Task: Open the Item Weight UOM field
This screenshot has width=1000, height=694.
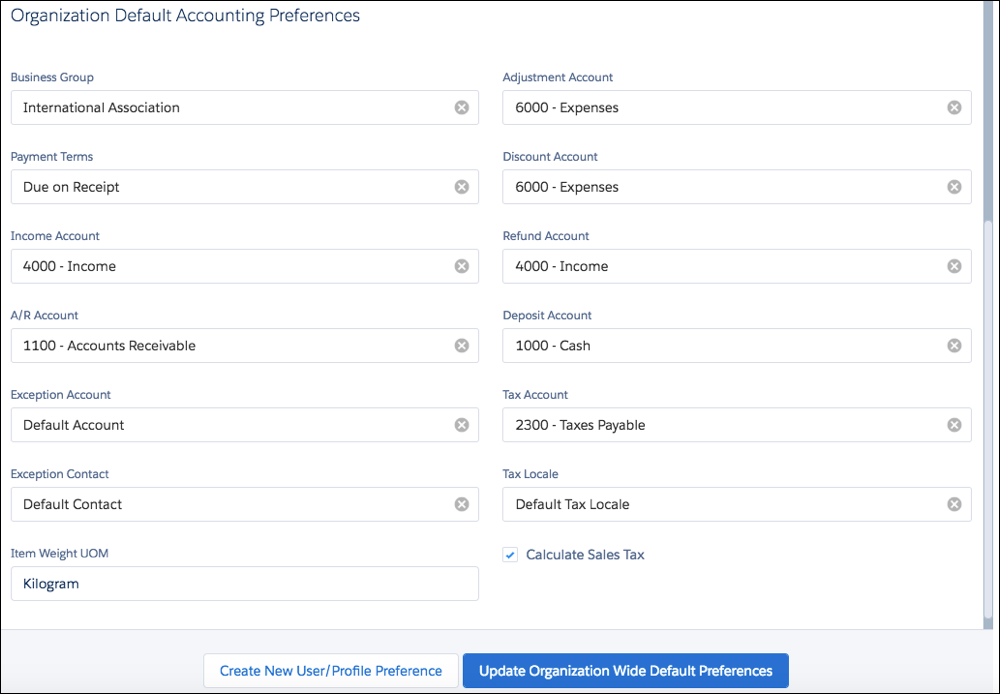Action: pos(245,584)
